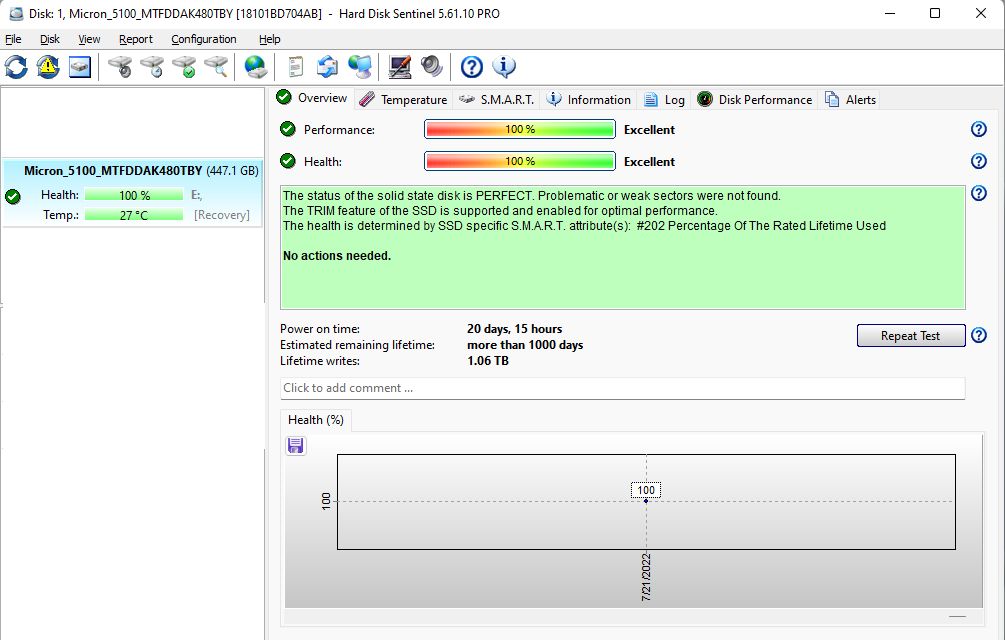
Task: Click the blue question mark toolbar icon
Action: click(x=472, y=67)
